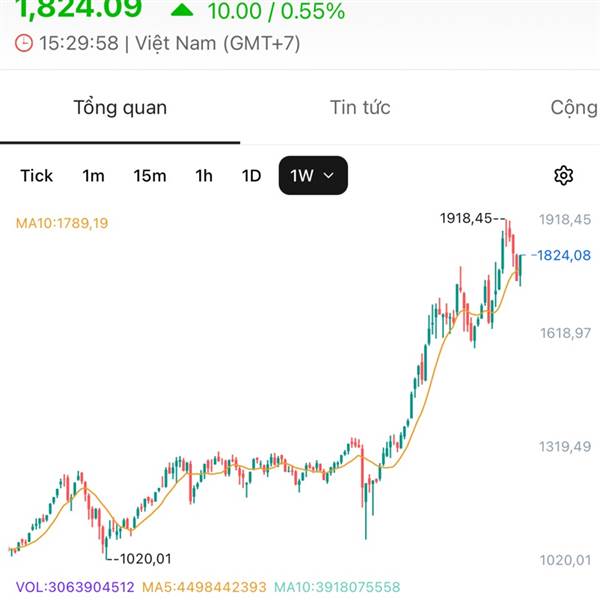600x600 pixels.
Task: Open chart settings gear icon
Action: click(563, 176)
